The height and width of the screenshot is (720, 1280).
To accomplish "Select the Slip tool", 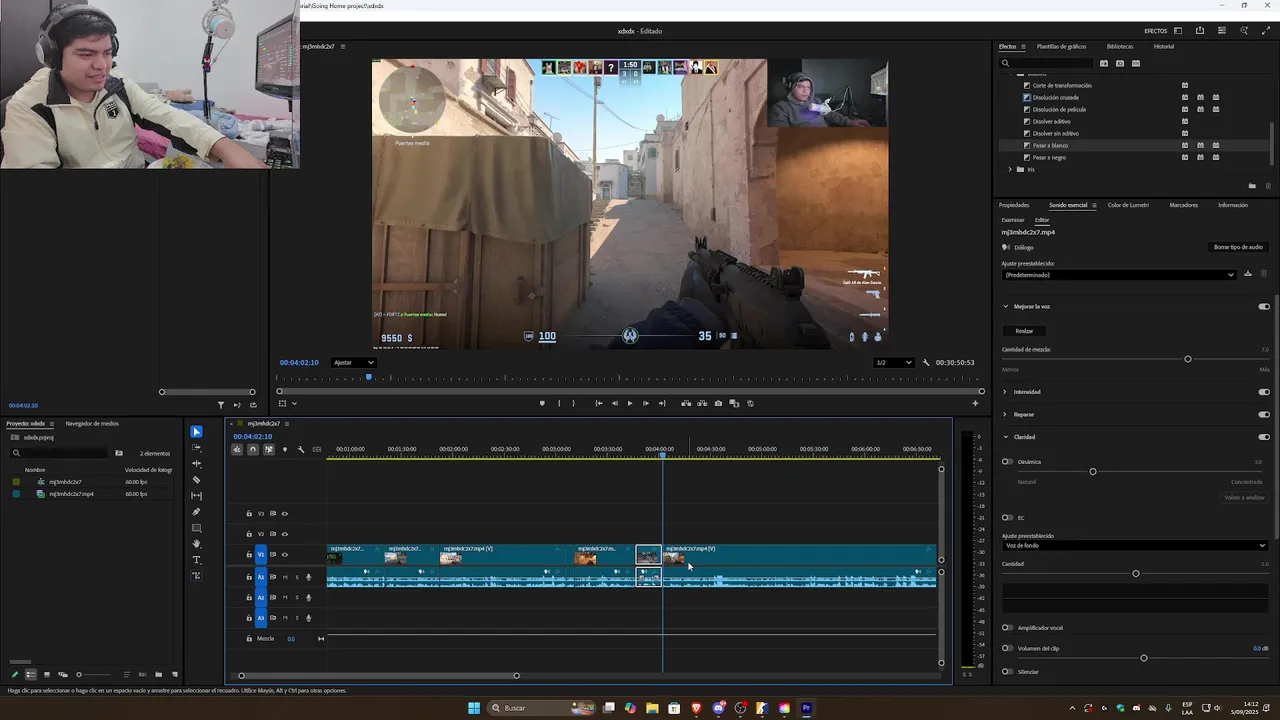I will pyautogui.click(x=196, y=496).
